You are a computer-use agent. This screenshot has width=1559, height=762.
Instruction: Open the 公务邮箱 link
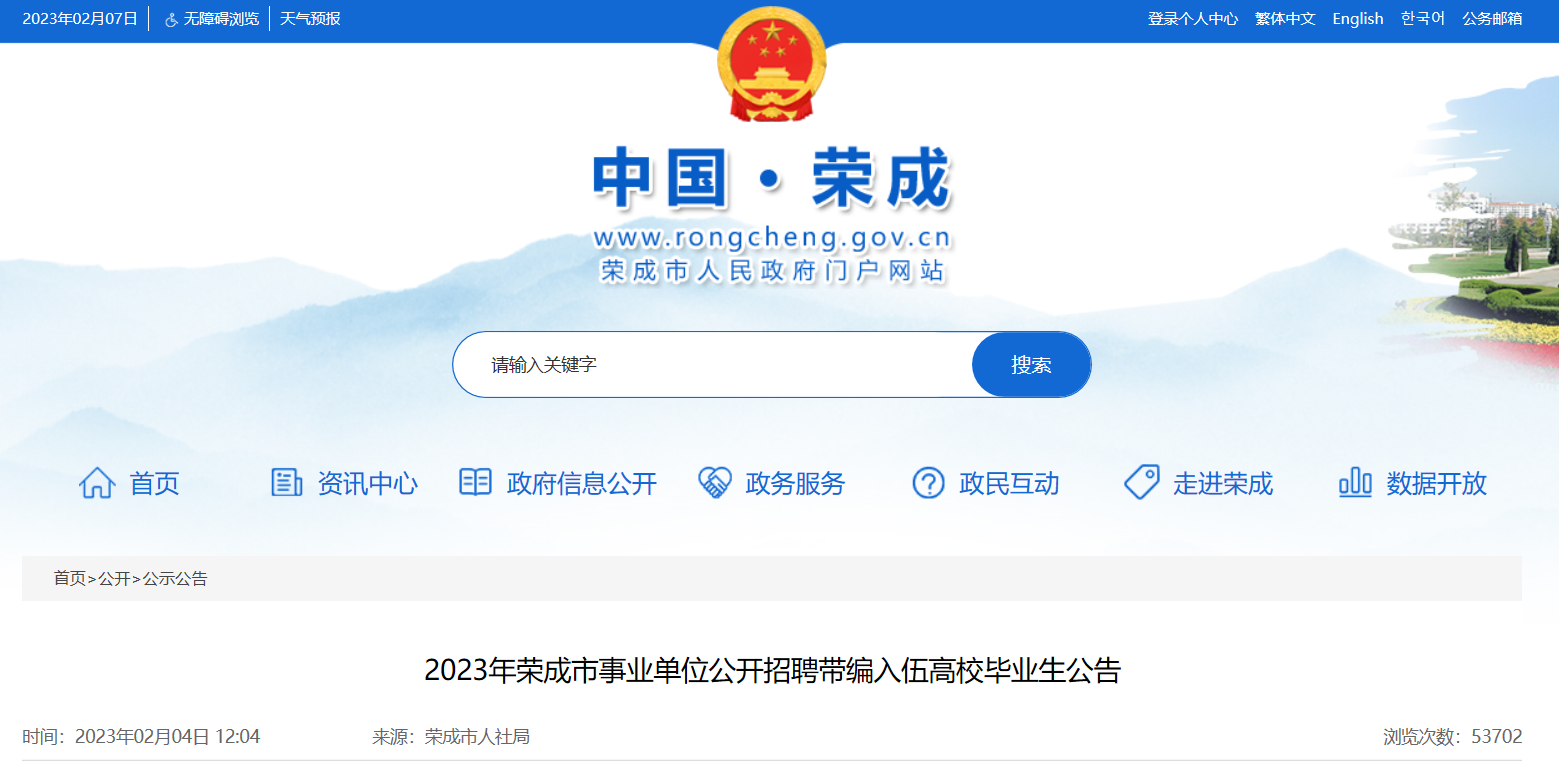click(x=1492, y=19)
